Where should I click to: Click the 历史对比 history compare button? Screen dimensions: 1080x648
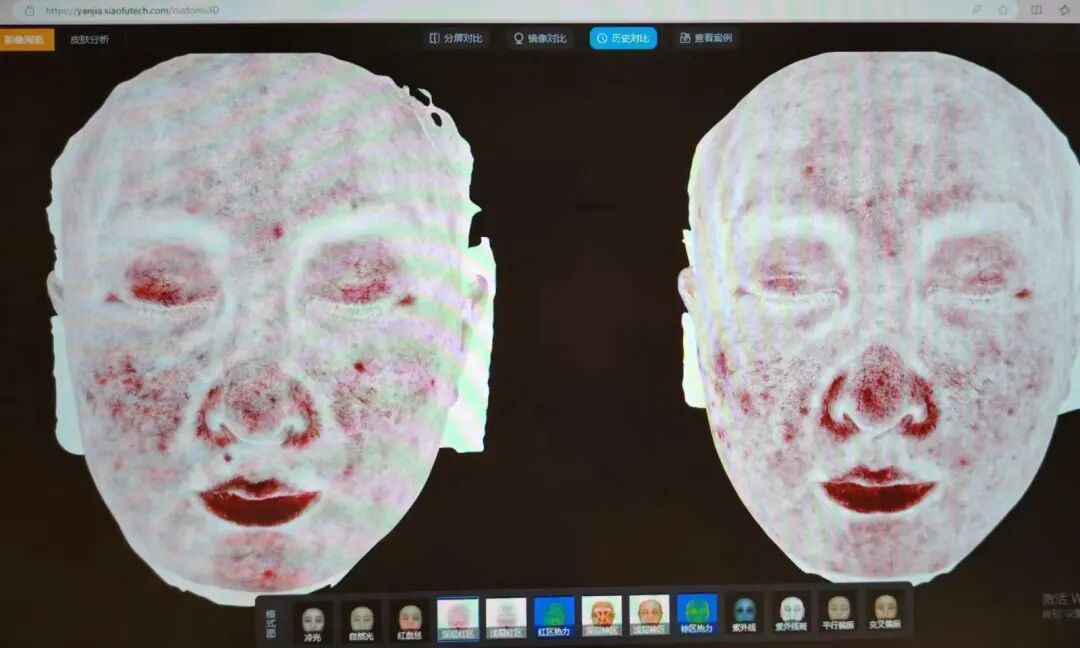point(623,38)
